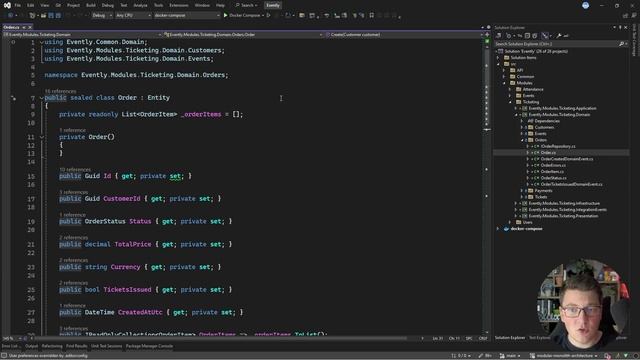Collapse the using directives block
The height and width of the screenshot is (360, 640).
click(x=42, y=42)
